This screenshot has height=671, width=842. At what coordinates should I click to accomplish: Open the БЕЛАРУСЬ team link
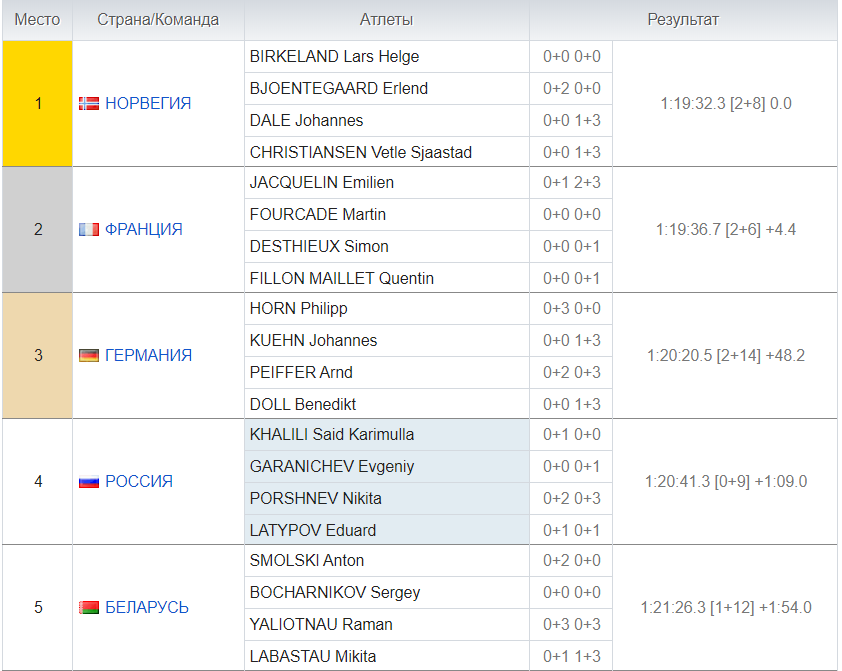coord(147,607)
